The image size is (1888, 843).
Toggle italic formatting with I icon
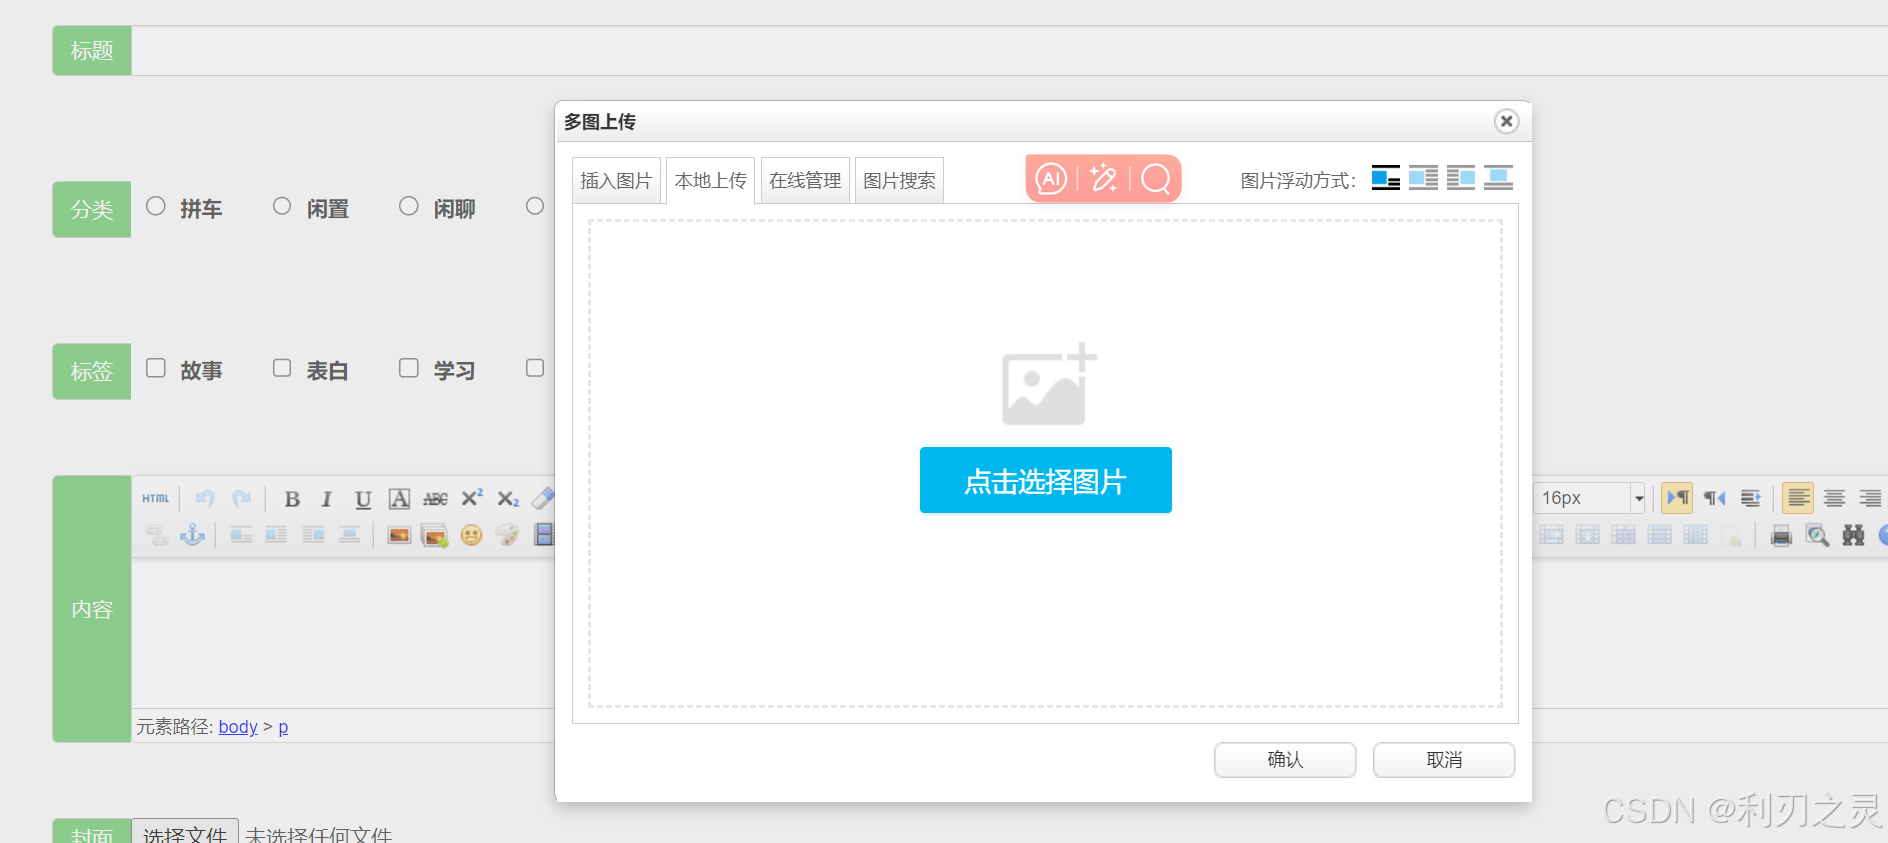[x=327, y=499]
